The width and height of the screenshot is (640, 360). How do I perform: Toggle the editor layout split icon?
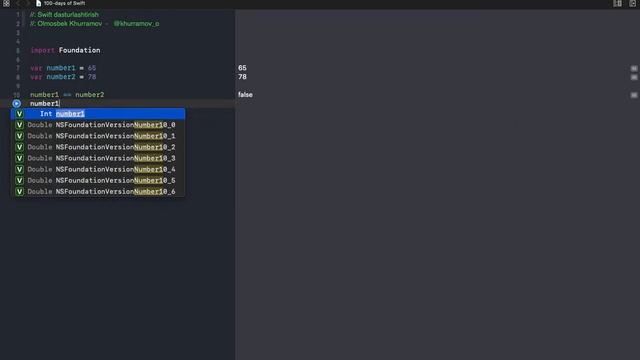pos(618,3)
